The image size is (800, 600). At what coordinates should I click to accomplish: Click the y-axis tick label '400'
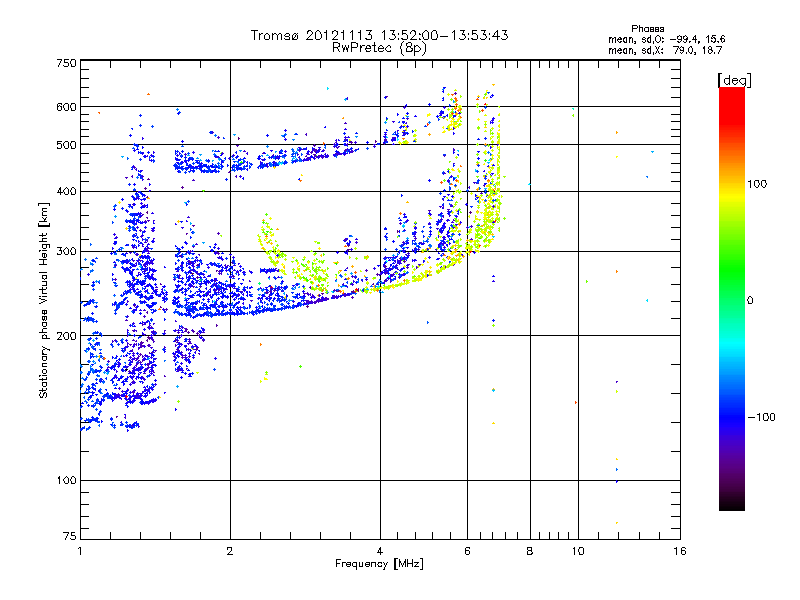pyautogui.click(x=66, y=192)
